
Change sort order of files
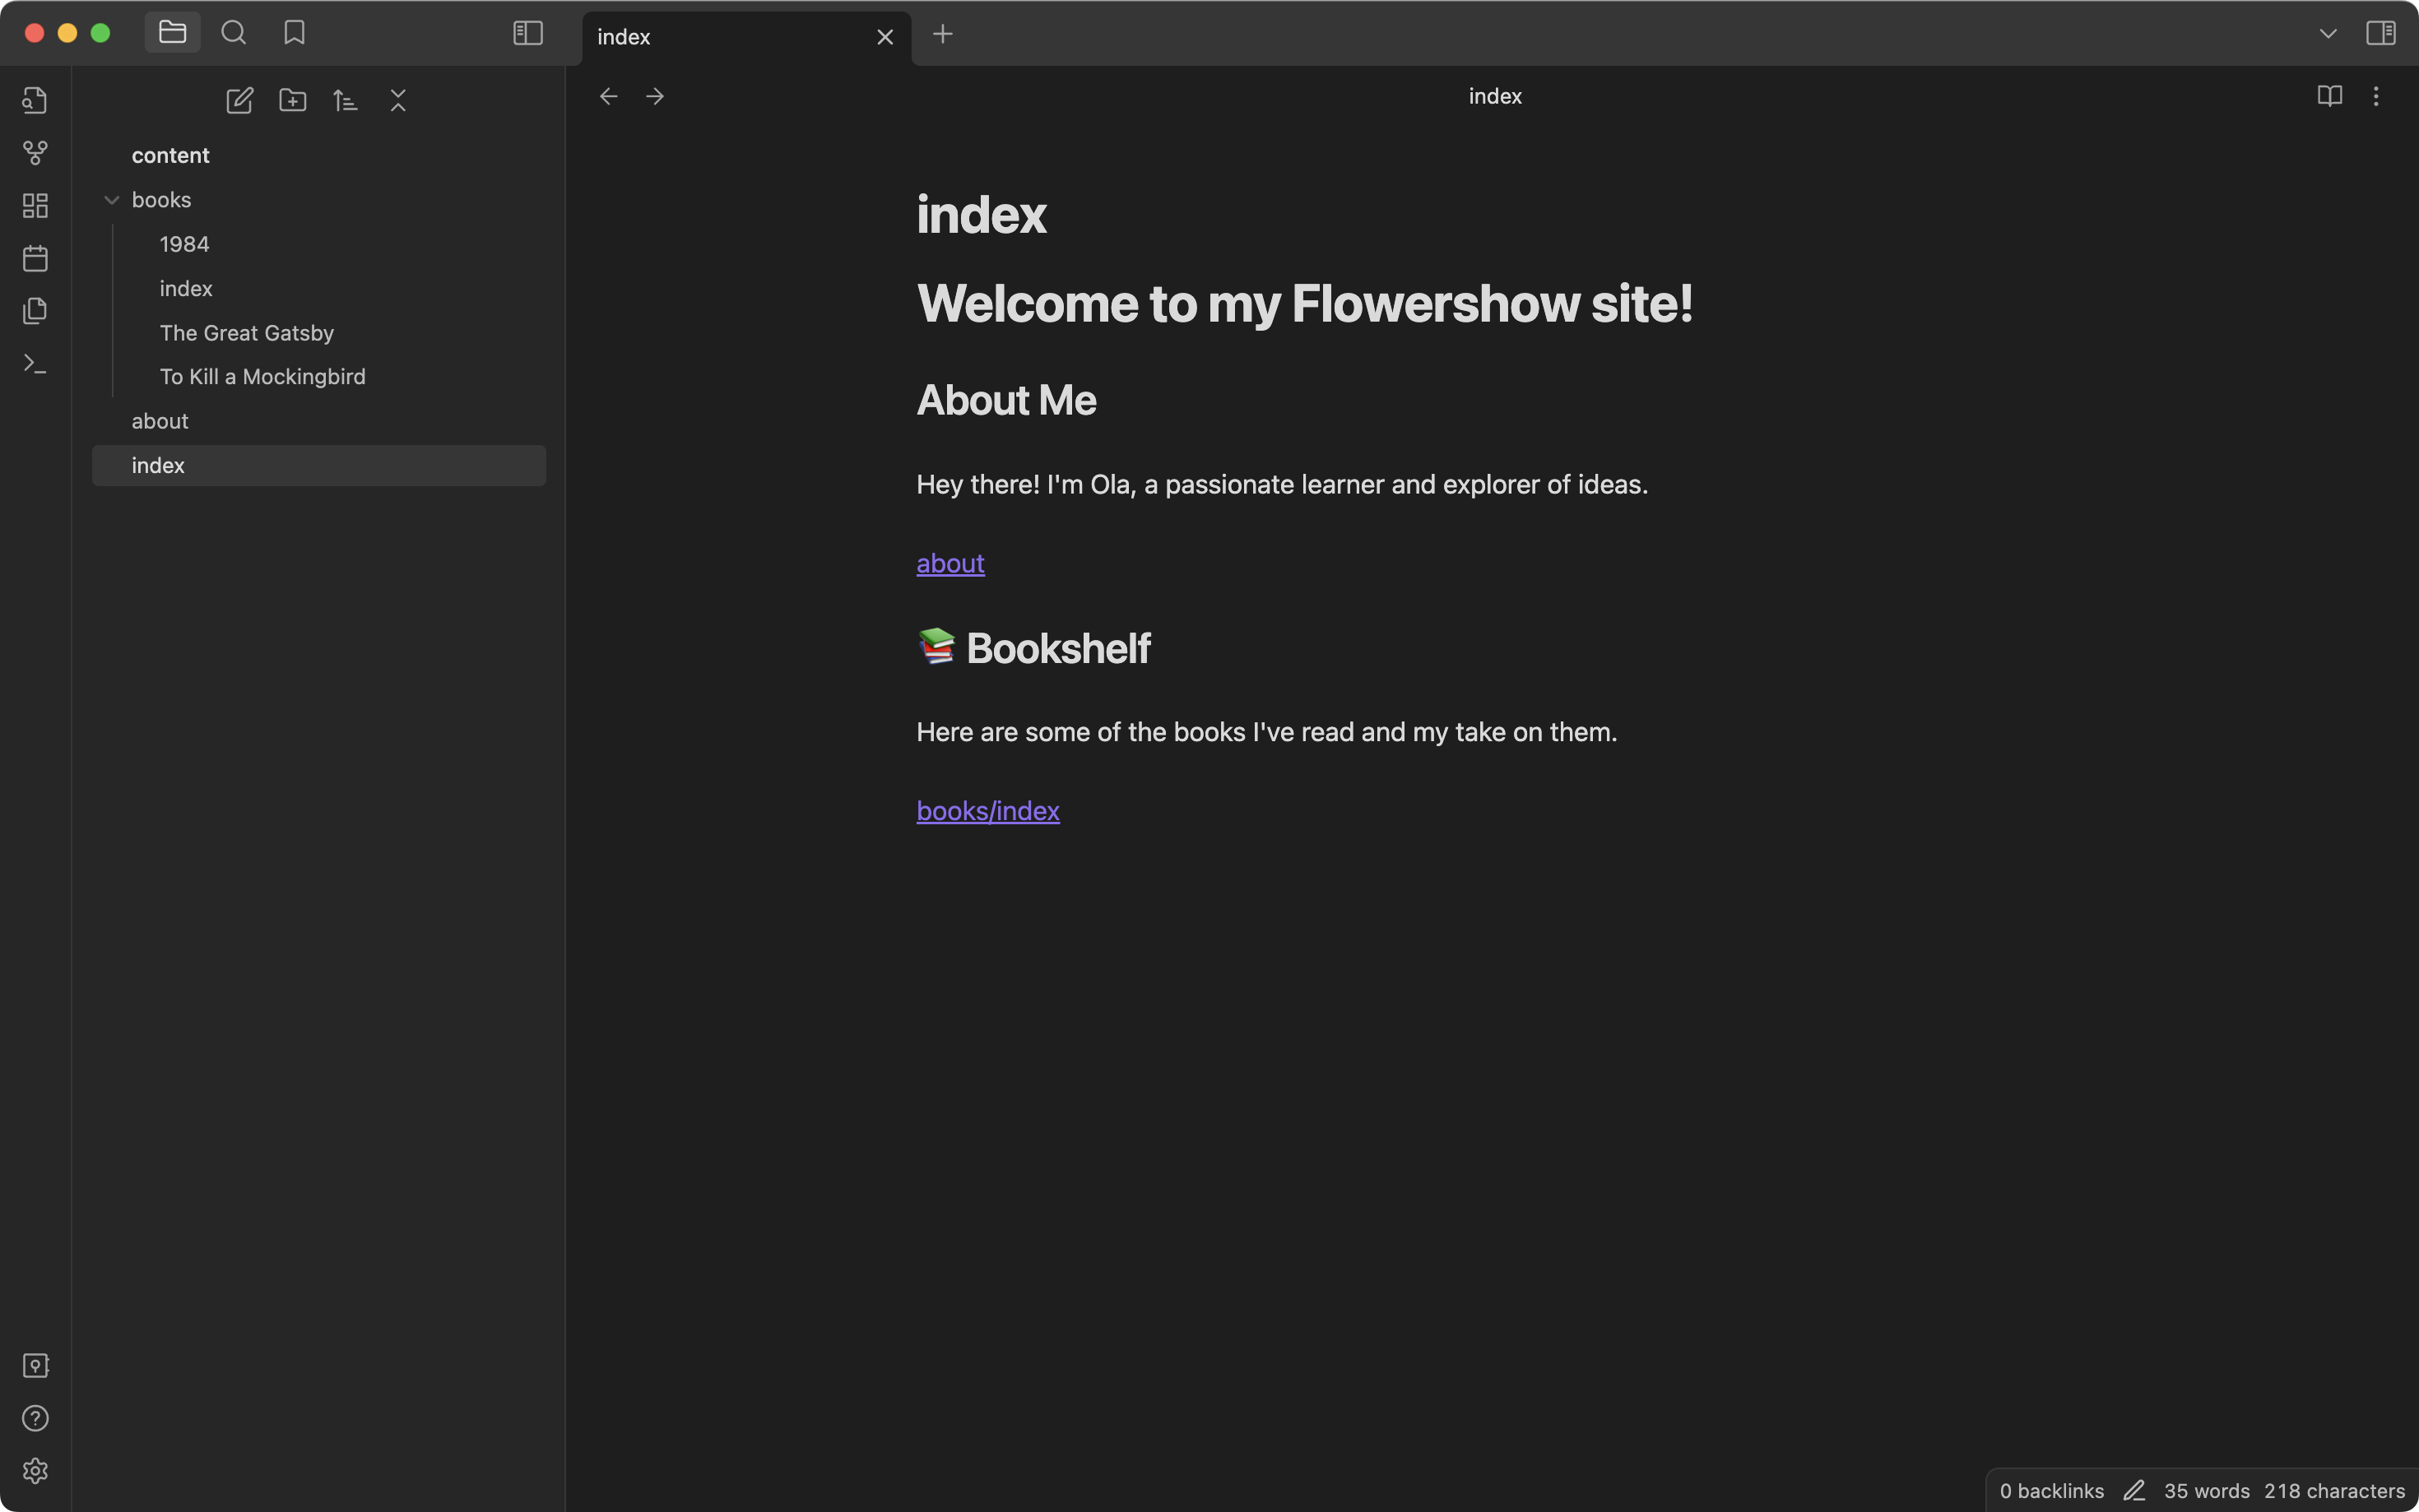[x=345, y=100]
